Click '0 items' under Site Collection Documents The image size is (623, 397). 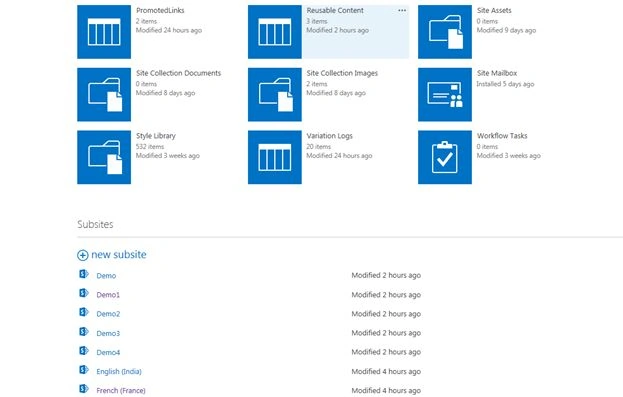click(x=146, y=84)
